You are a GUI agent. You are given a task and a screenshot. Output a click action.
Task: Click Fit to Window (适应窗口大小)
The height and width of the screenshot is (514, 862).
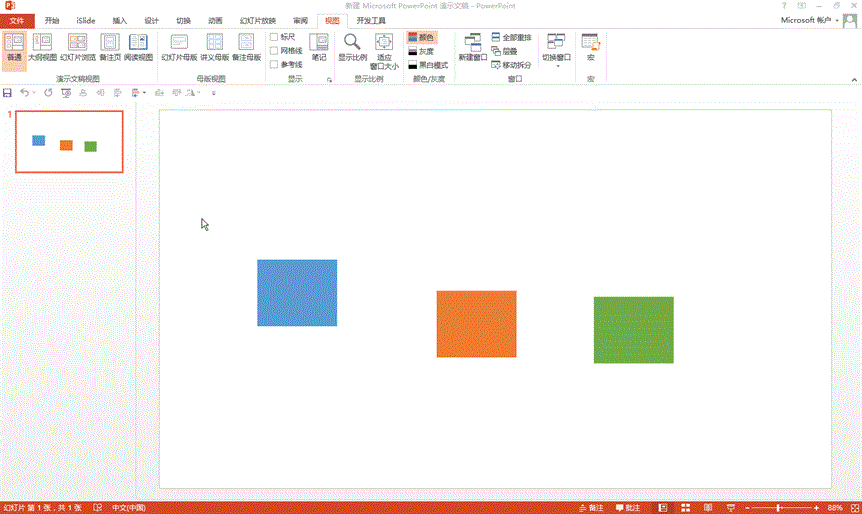pyautogui.click(x=384, y=48)
